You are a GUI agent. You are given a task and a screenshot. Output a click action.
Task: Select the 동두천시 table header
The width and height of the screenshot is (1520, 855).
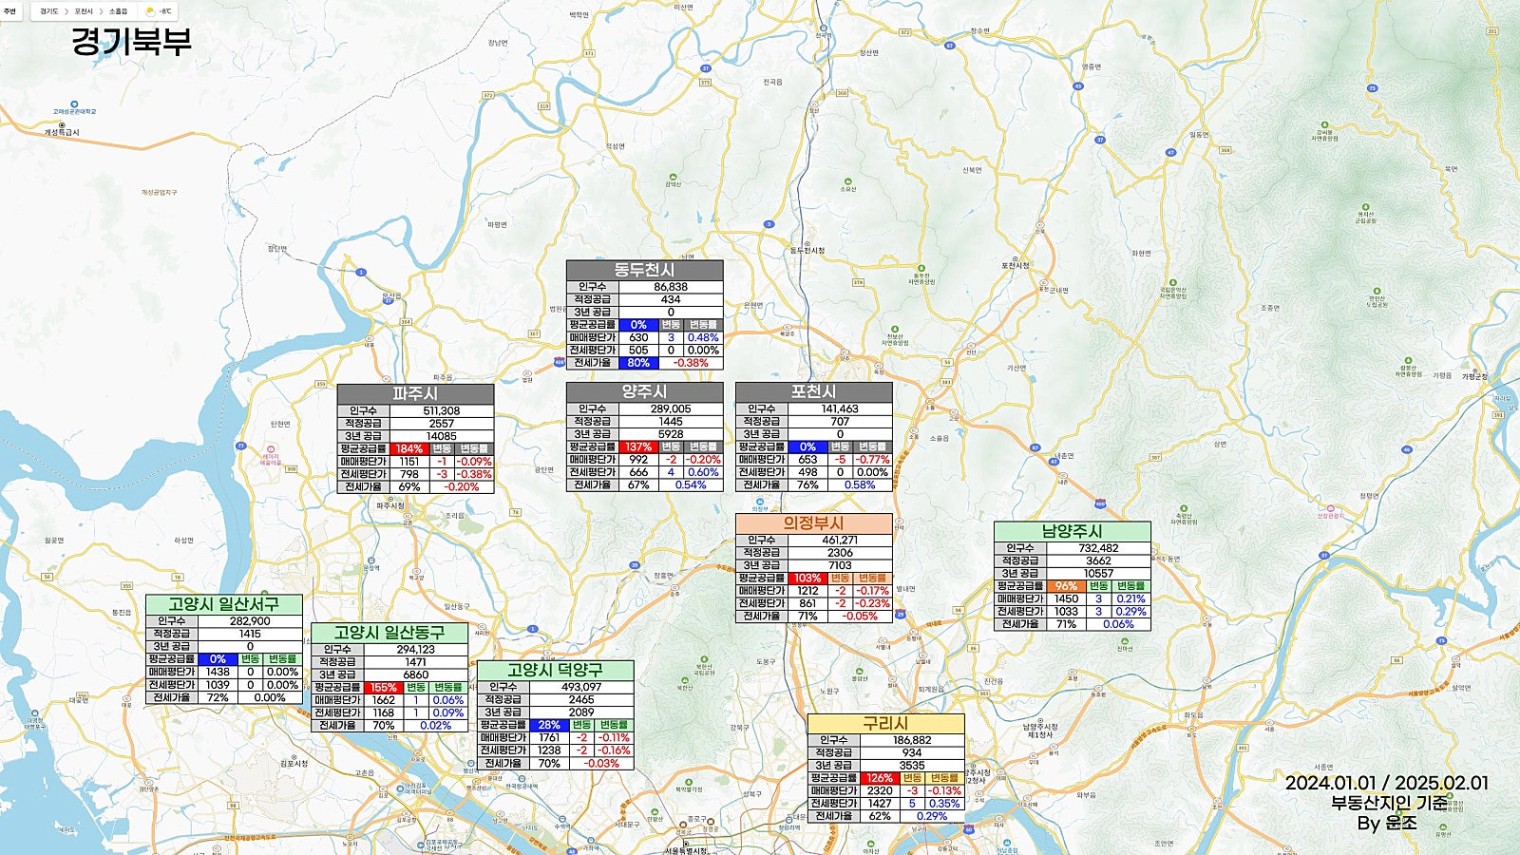[x=644, y=270]
